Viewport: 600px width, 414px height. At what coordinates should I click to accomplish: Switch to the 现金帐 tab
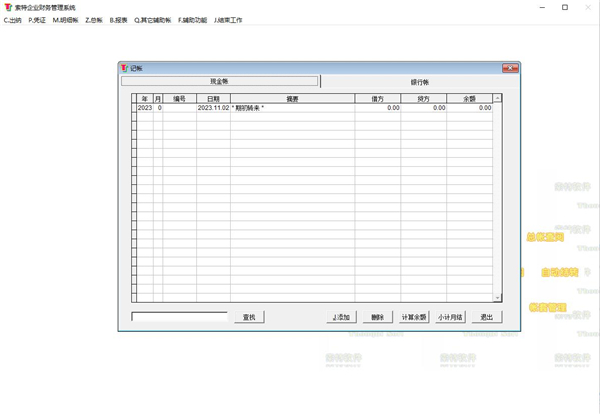220,81
